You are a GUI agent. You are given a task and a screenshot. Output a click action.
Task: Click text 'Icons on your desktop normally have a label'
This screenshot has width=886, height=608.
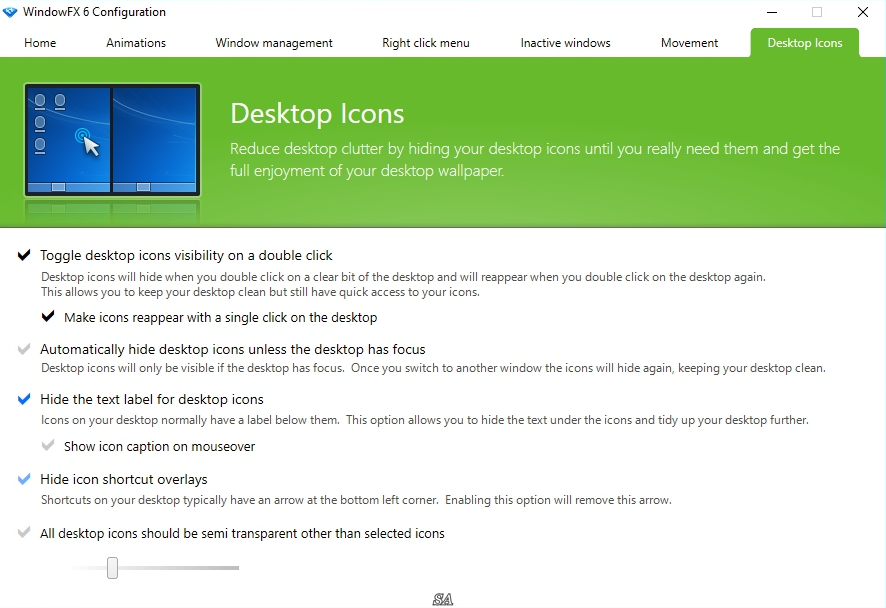424,420
